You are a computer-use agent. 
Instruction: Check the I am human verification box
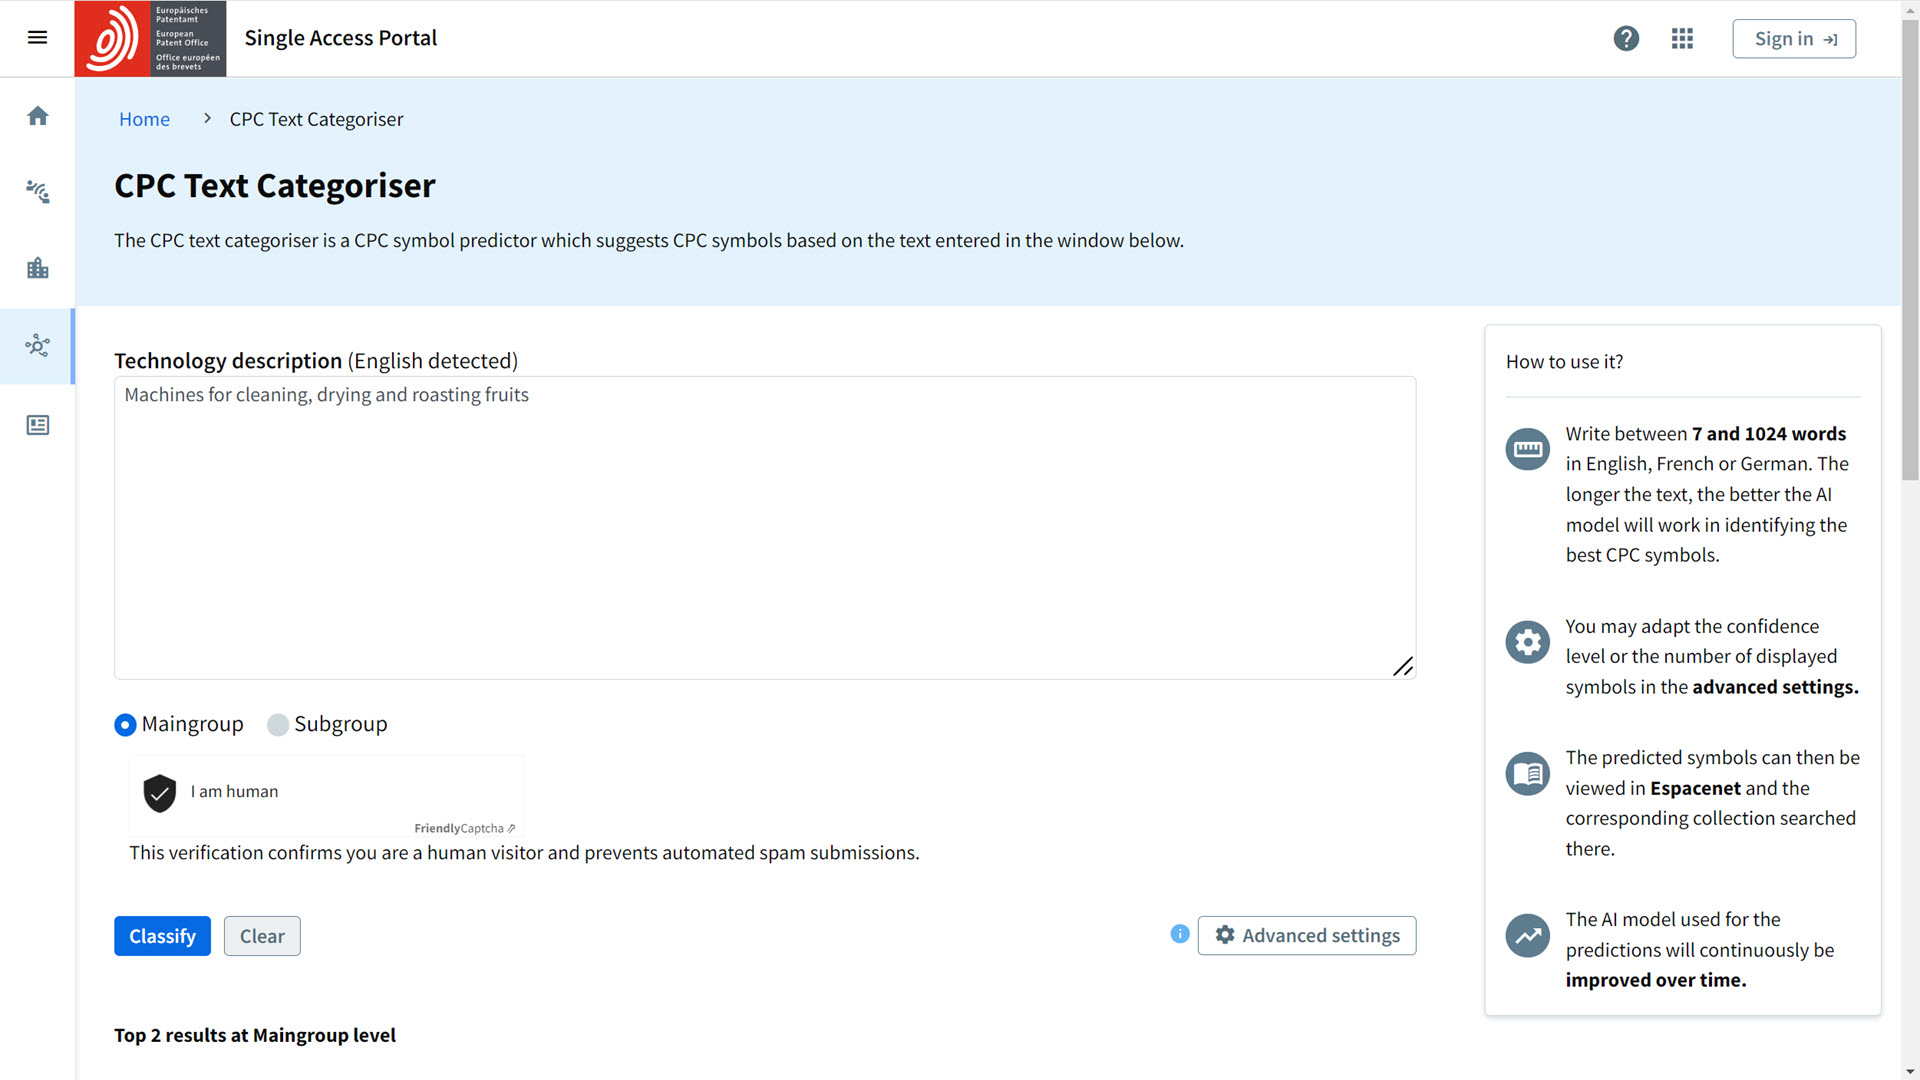coord(160,793)
